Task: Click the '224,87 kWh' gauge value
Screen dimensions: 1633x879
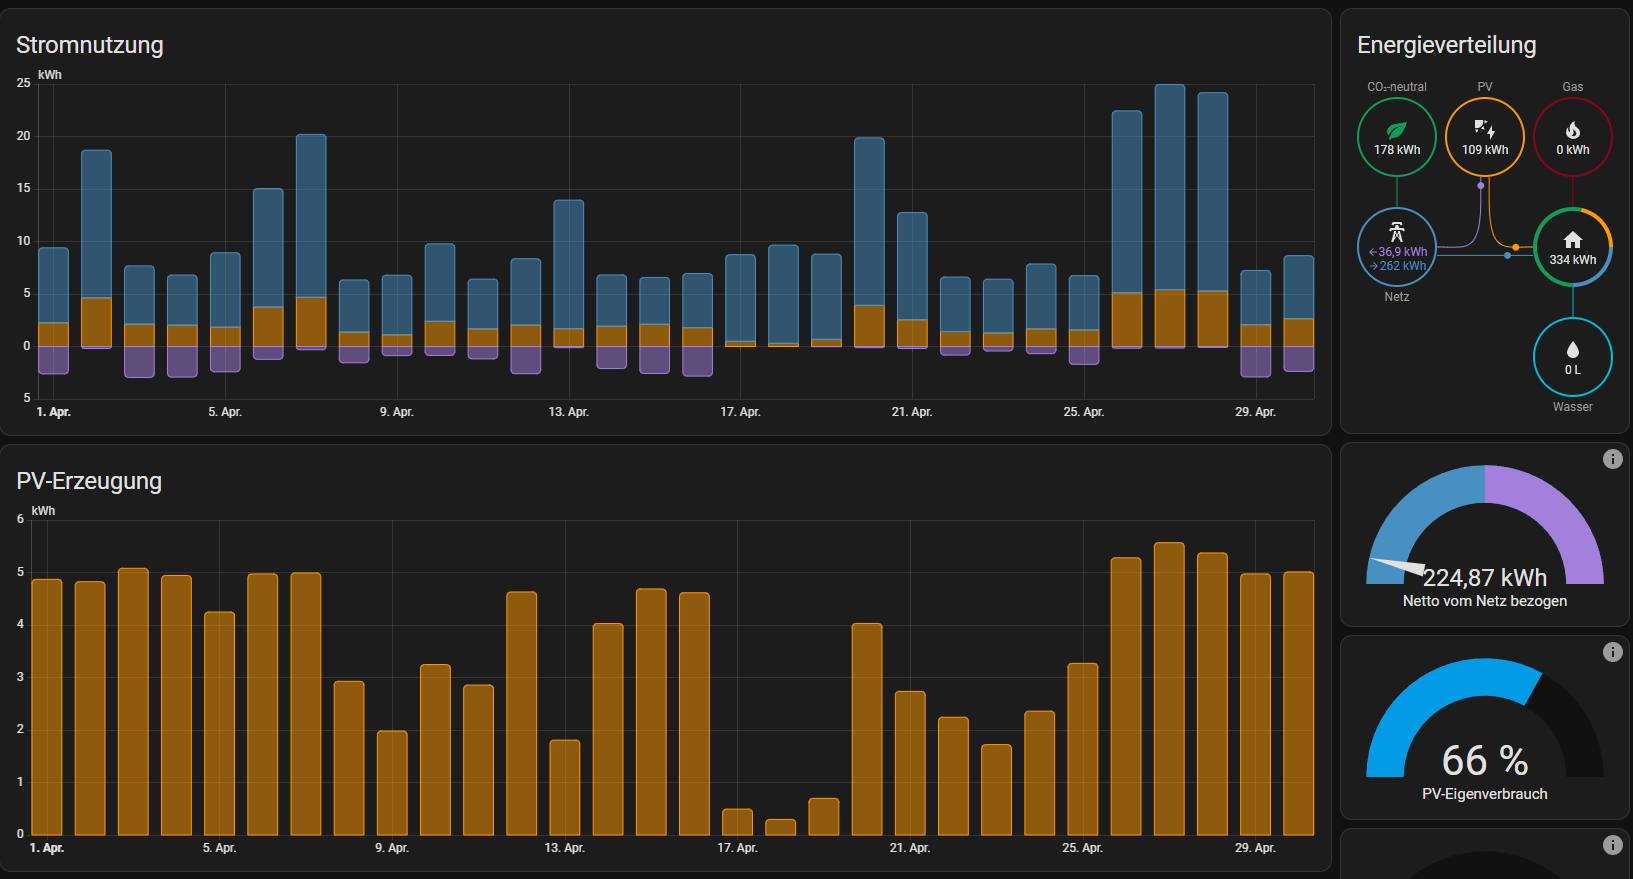Action: tap(1485, 578)
